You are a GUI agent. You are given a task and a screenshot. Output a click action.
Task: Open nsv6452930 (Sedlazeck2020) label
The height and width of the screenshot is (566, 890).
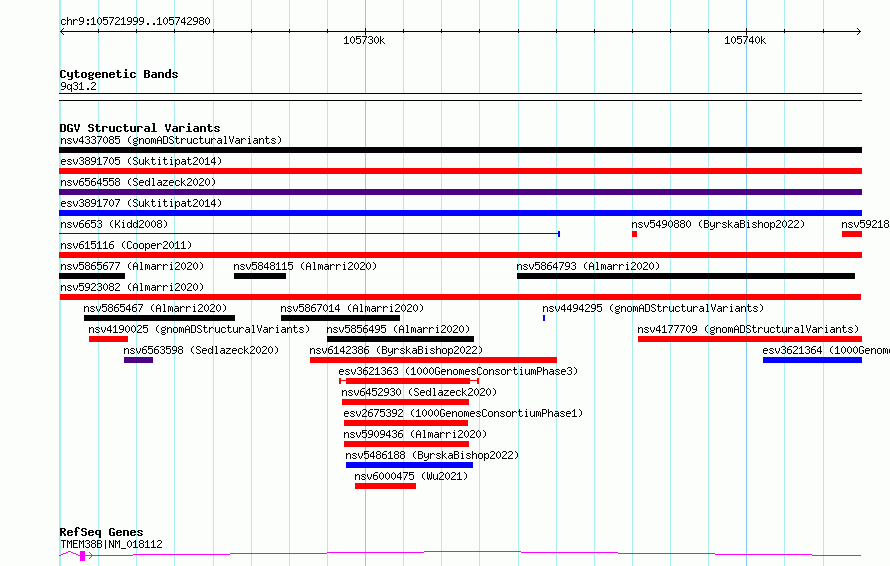(419, 392)
